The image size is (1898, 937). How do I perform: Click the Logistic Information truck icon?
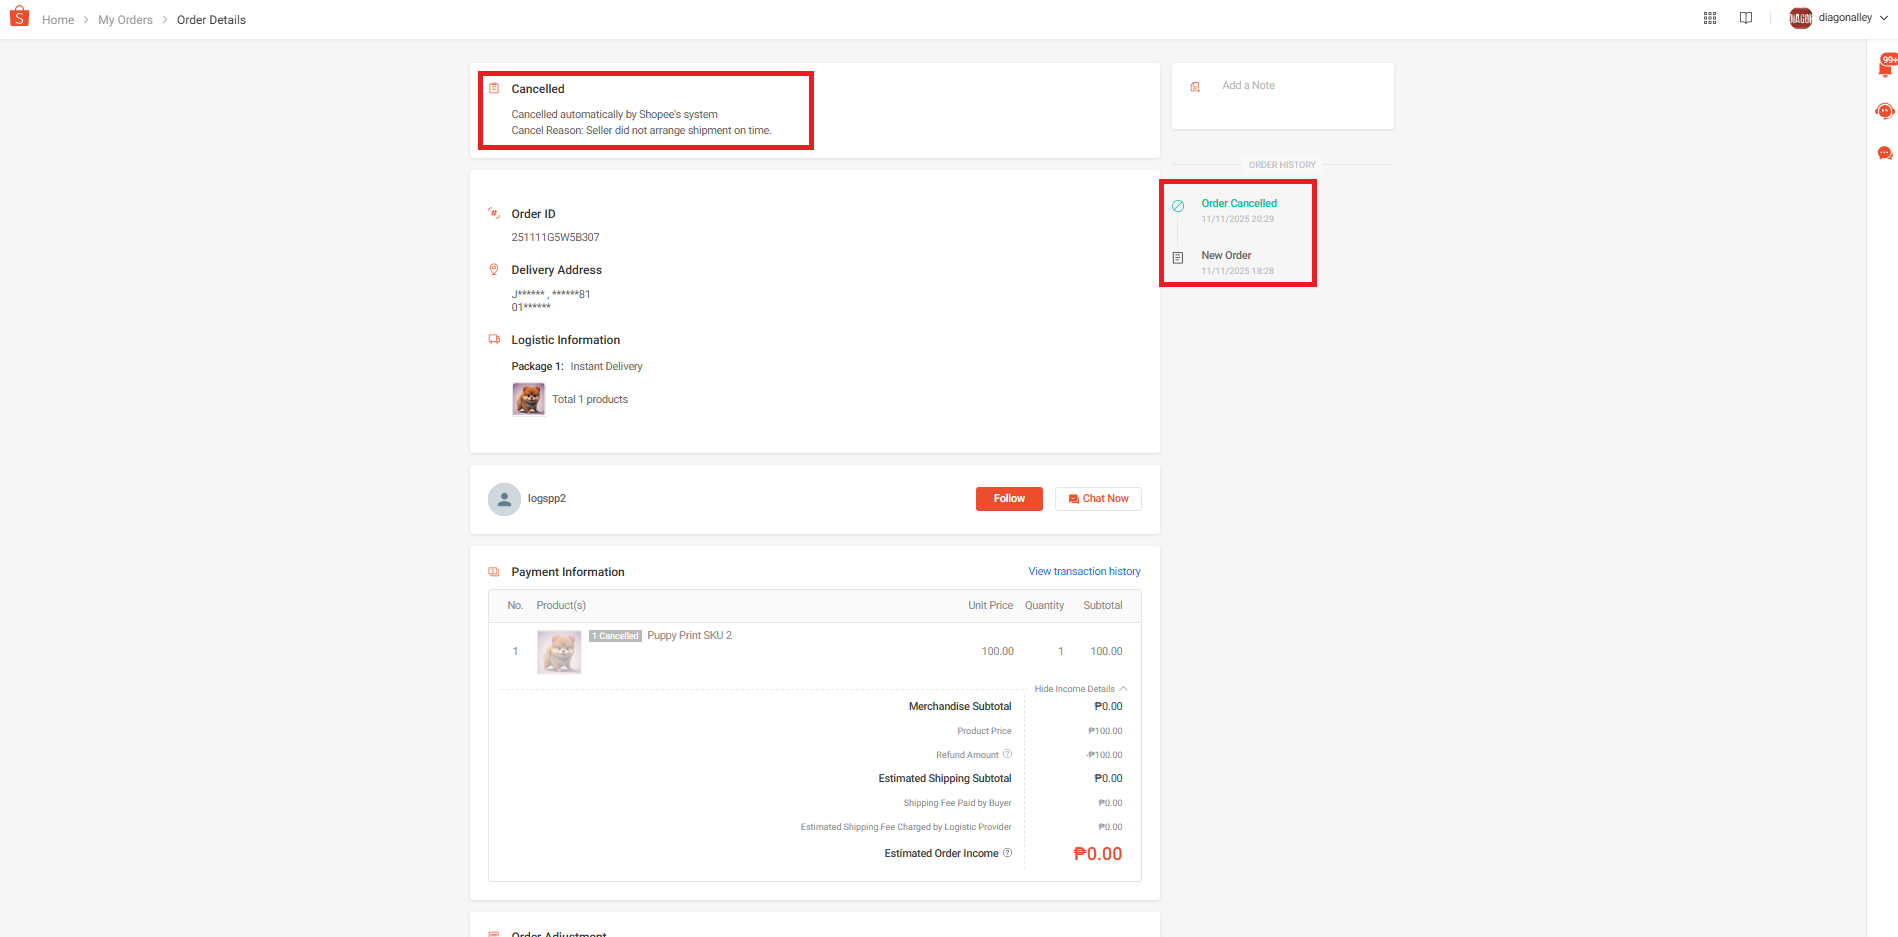494,340
